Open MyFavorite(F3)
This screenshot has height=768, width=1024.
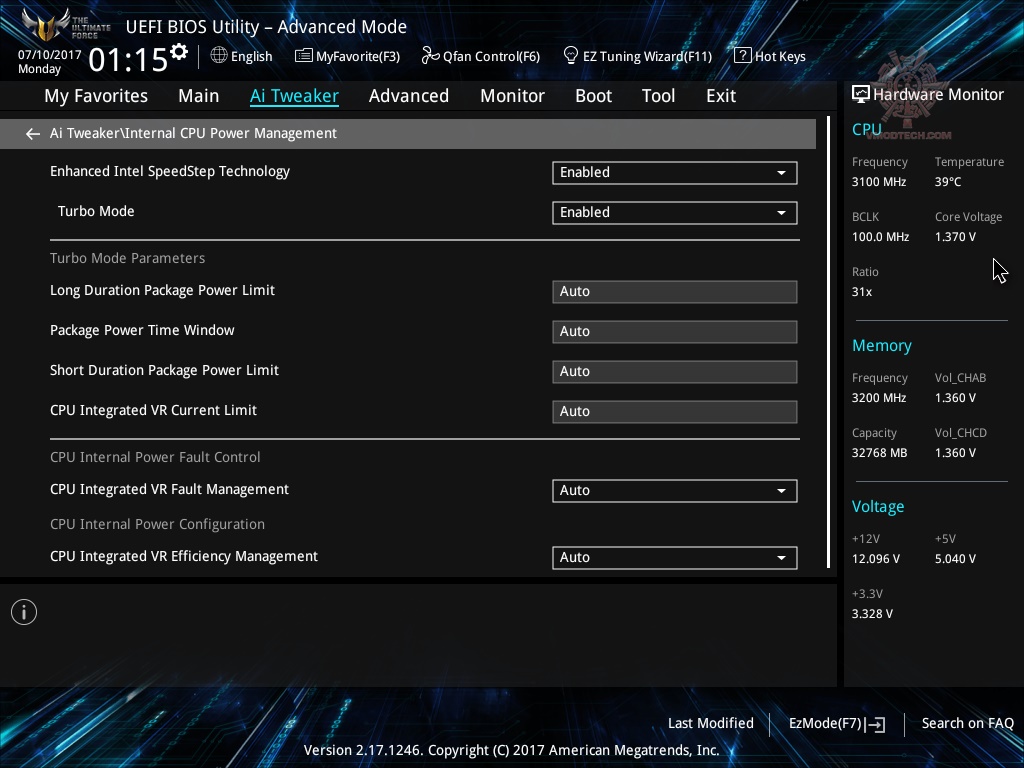tap(347, 56)
